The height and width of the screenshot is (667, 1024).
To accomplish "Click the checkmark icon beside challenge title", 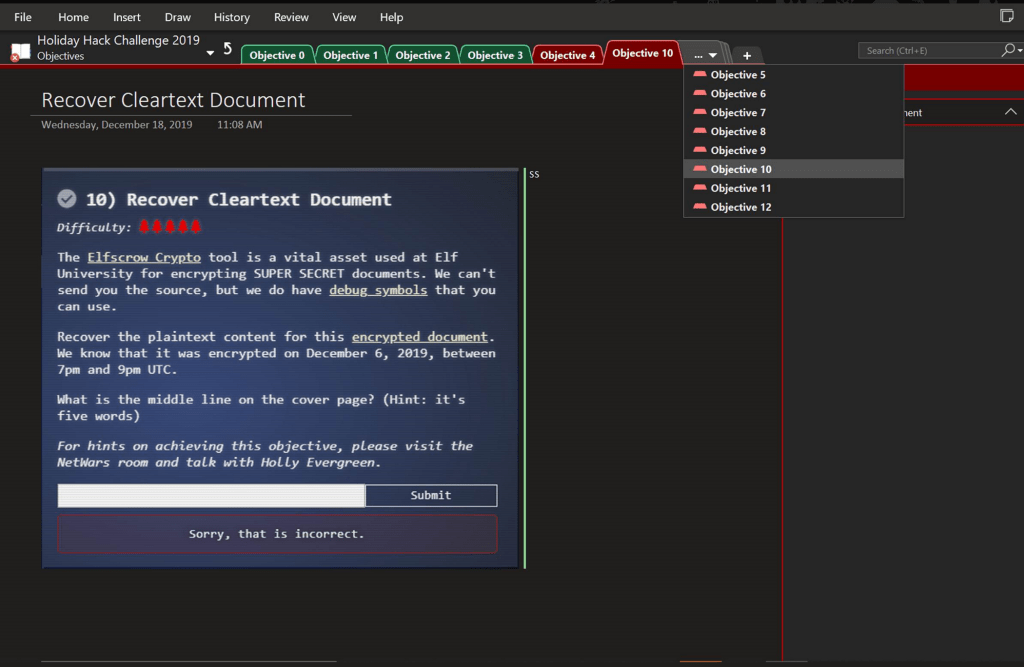I will point(67,199).
